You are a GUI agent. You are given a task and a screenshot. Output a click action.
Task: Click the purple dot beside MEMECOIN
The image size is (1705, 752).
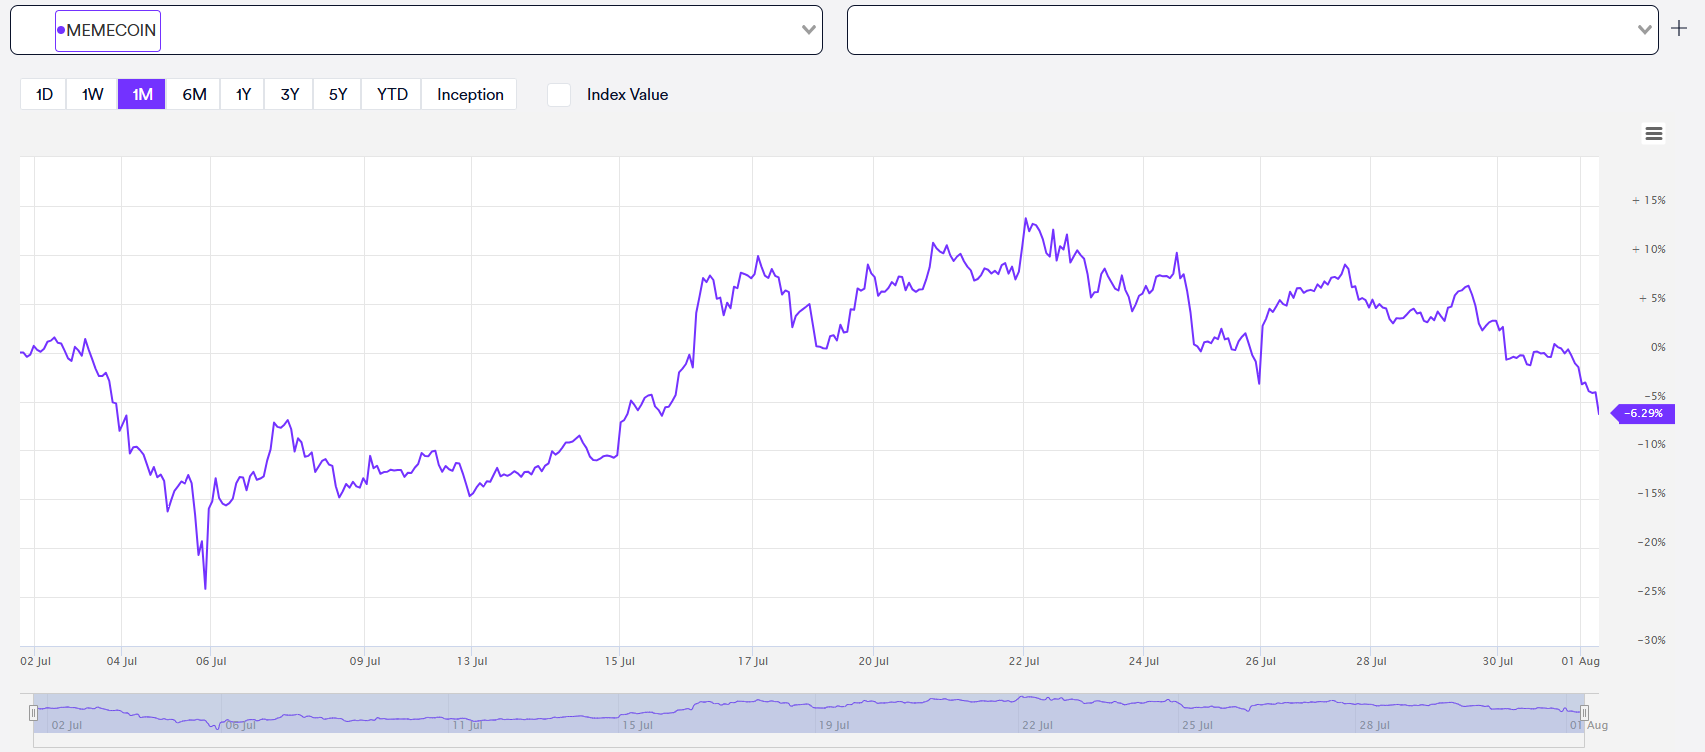point(61,30)
